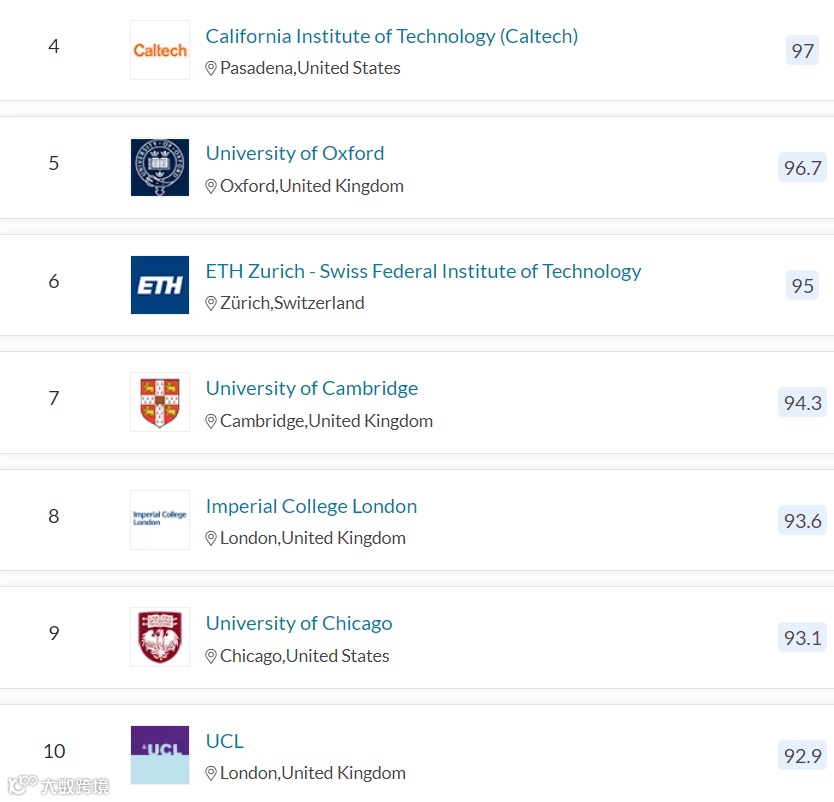
Task: Open the University of Cambridge link
Action: click(312, 388)
